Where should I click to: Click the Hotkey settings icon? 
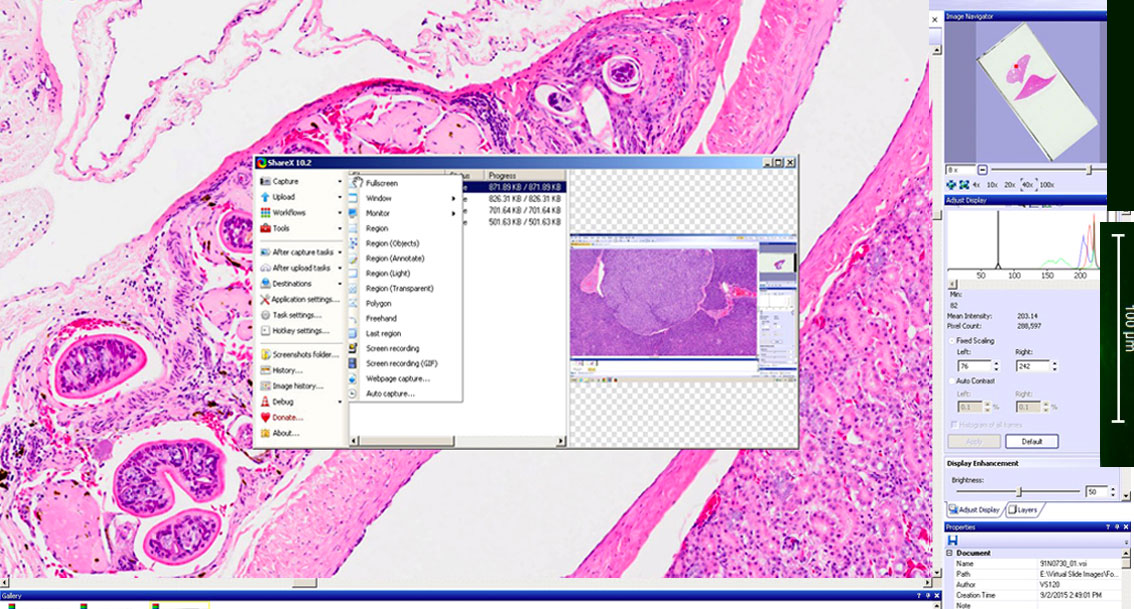(x=265, y=330)
